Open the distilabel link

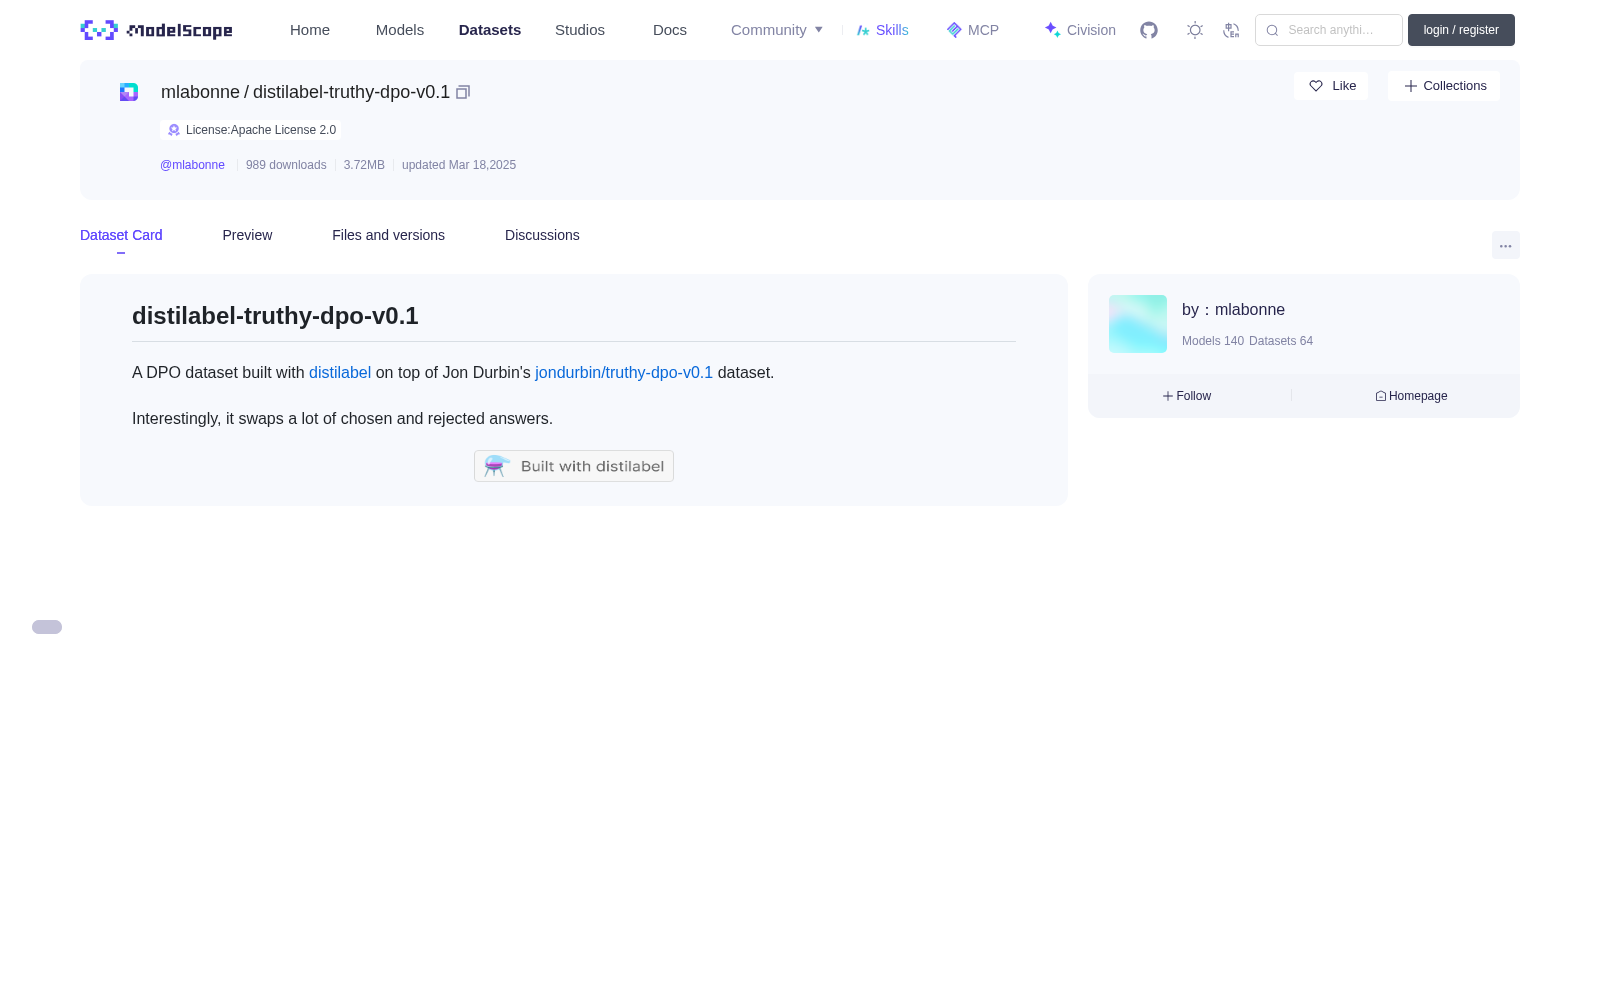tap(340, 373)
